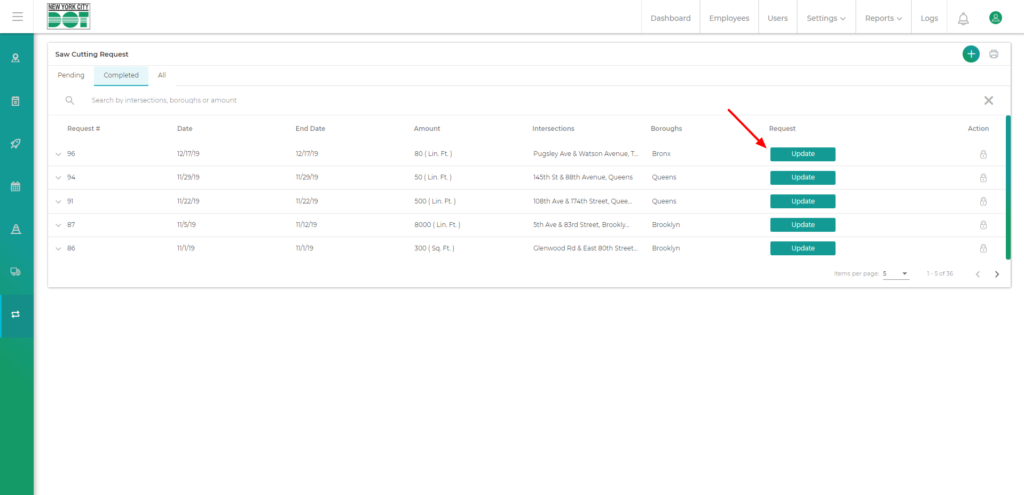Screen dimensions: 1024x495
Task: Open the hamburger menu
Action: click(x=17, y=17)
